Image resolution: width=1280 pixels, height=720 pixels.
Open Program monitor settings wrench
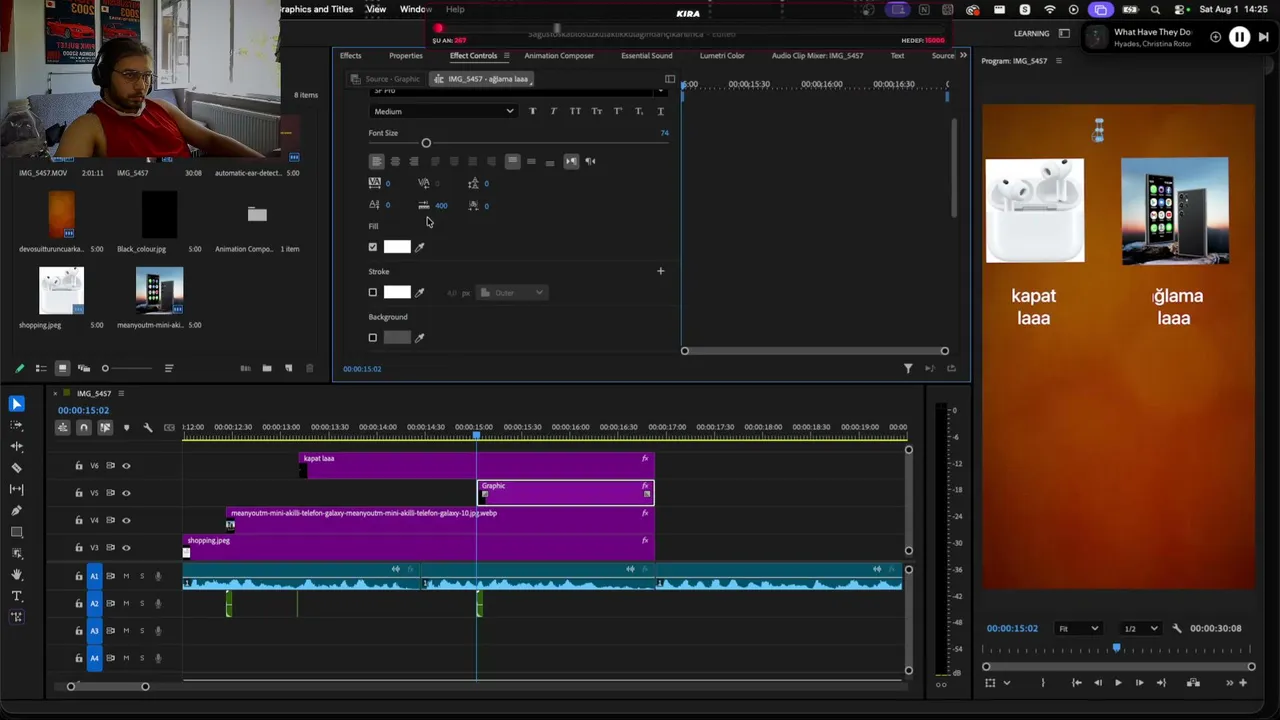pos(1177,628)
